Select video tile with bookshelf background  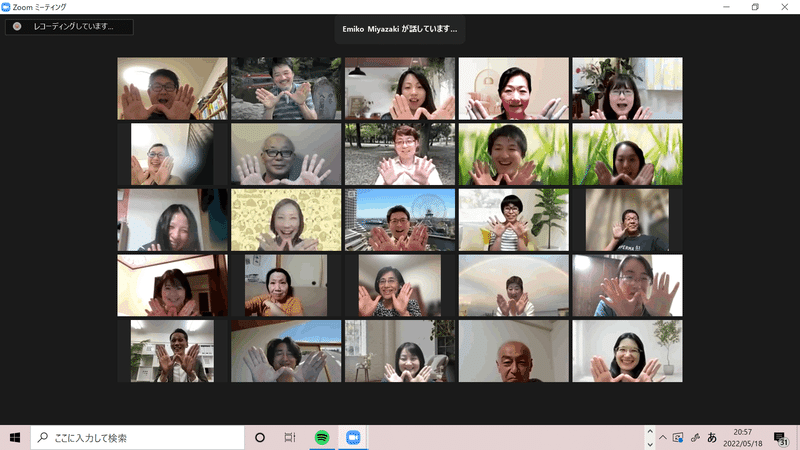click(172, 88)
